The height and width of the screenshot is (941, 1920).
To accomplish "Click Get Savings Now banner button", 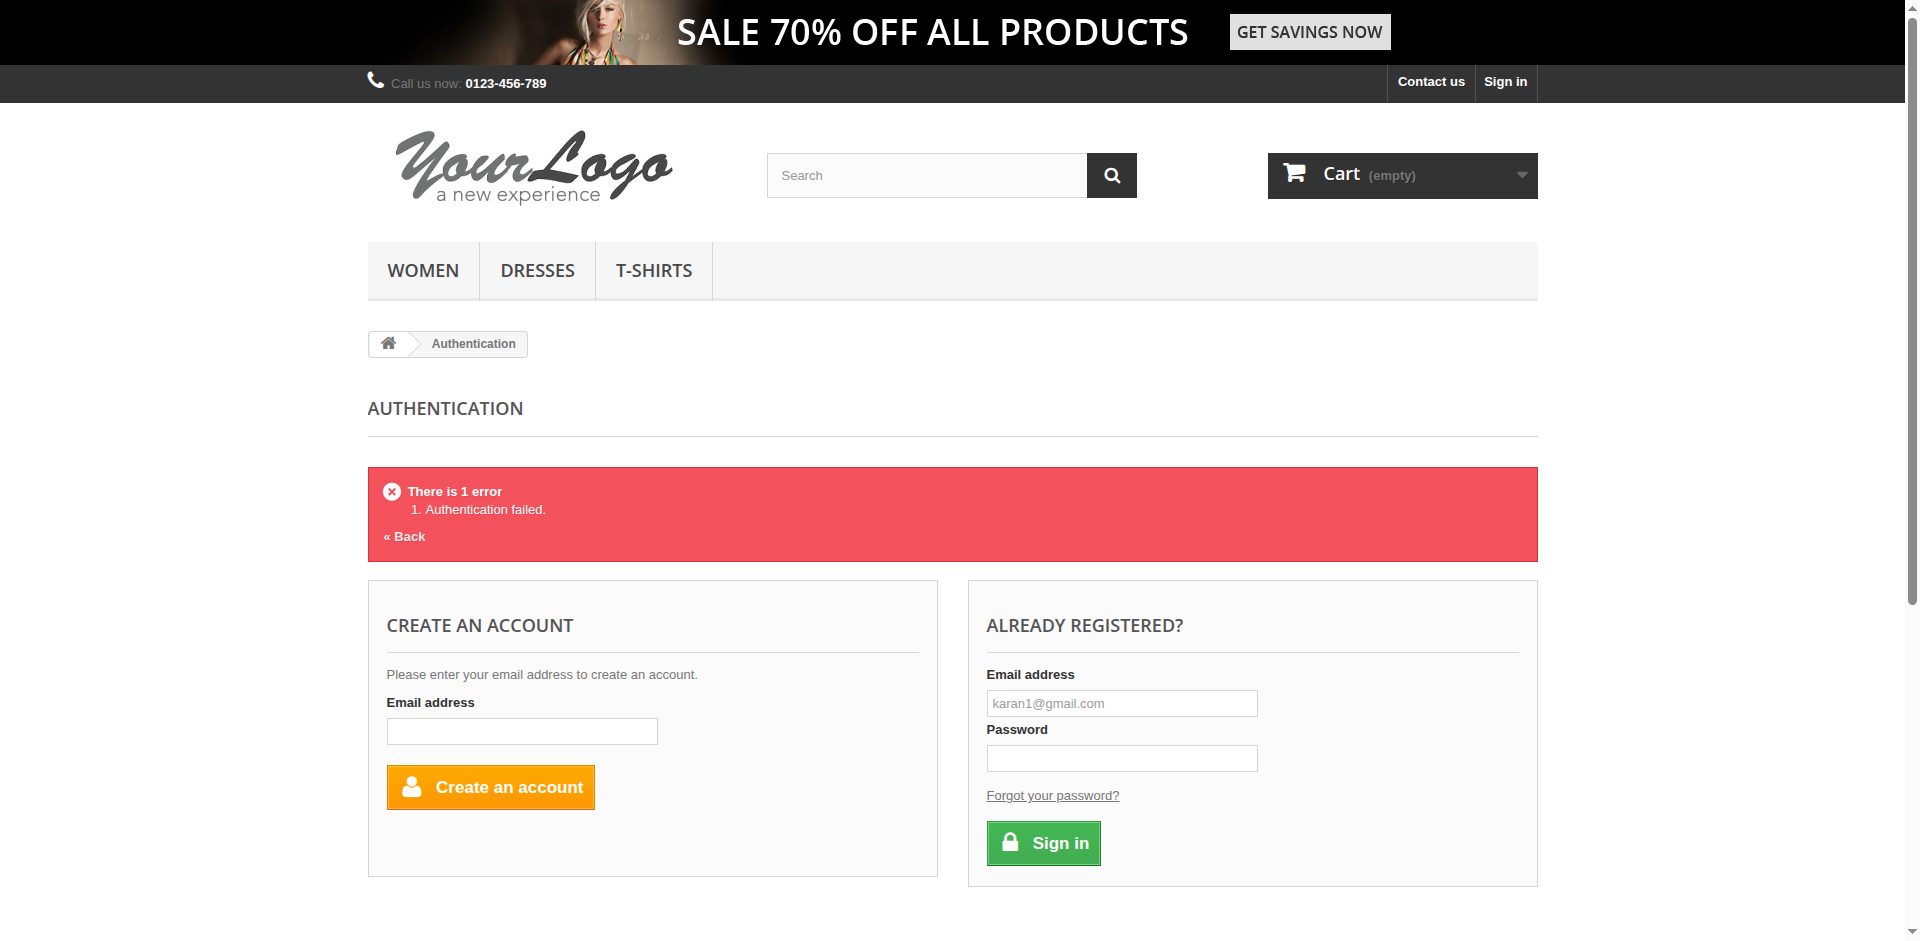I will (x=1309, y=32).
